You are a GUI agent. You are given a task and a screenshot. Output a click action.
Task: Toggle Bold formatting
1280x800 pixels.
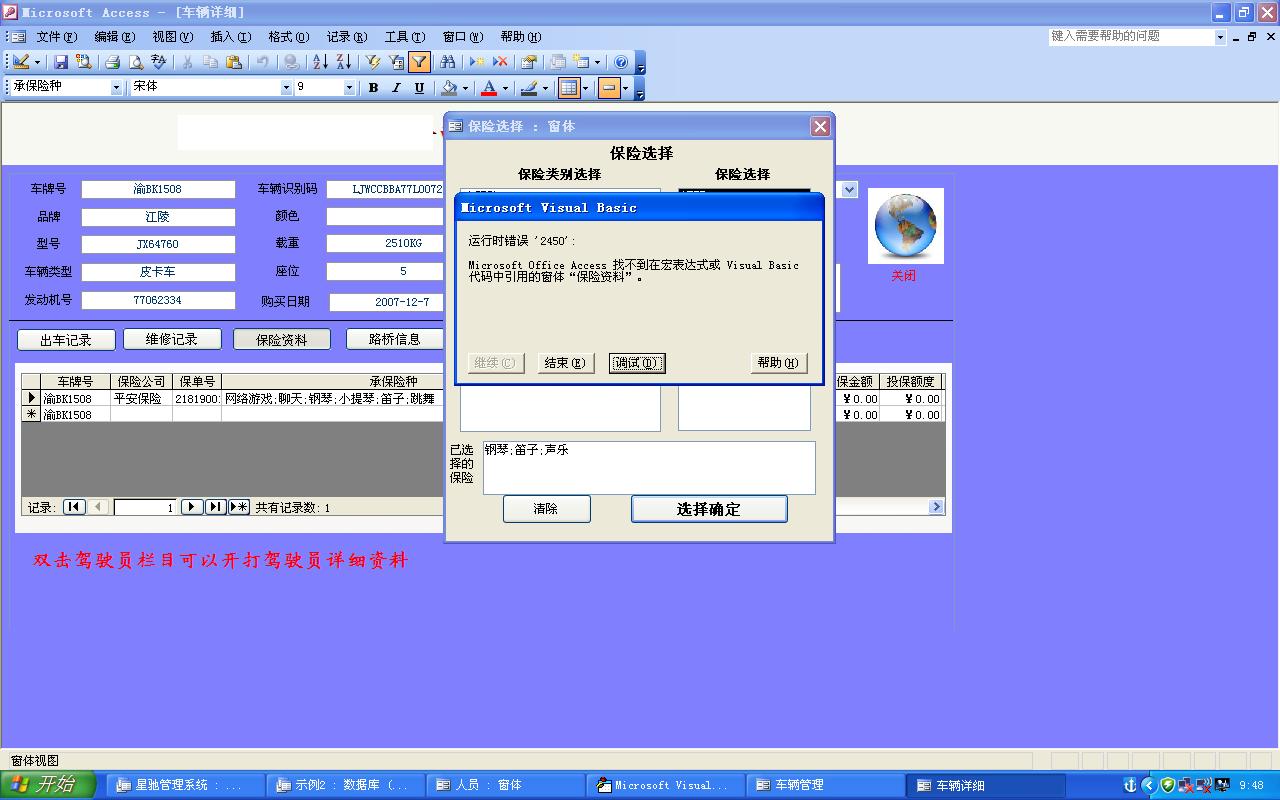[x=373, y=88]
